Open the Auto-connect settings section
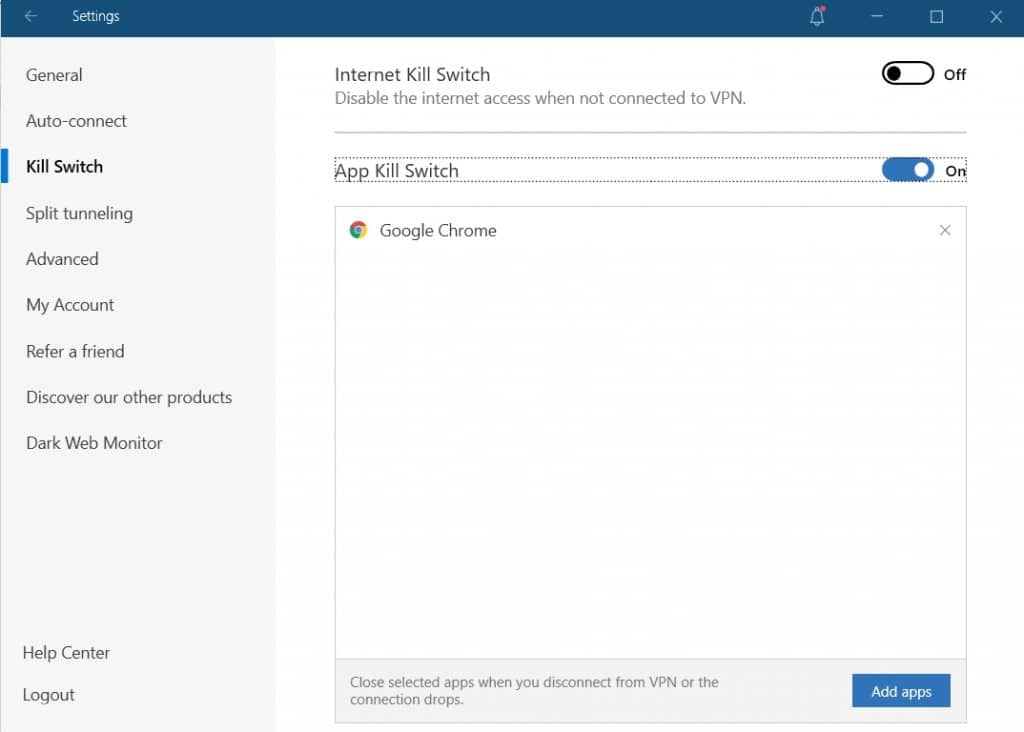Viewport: 1024px width, 732px height. pyautogui.click(x=76, y=121)
